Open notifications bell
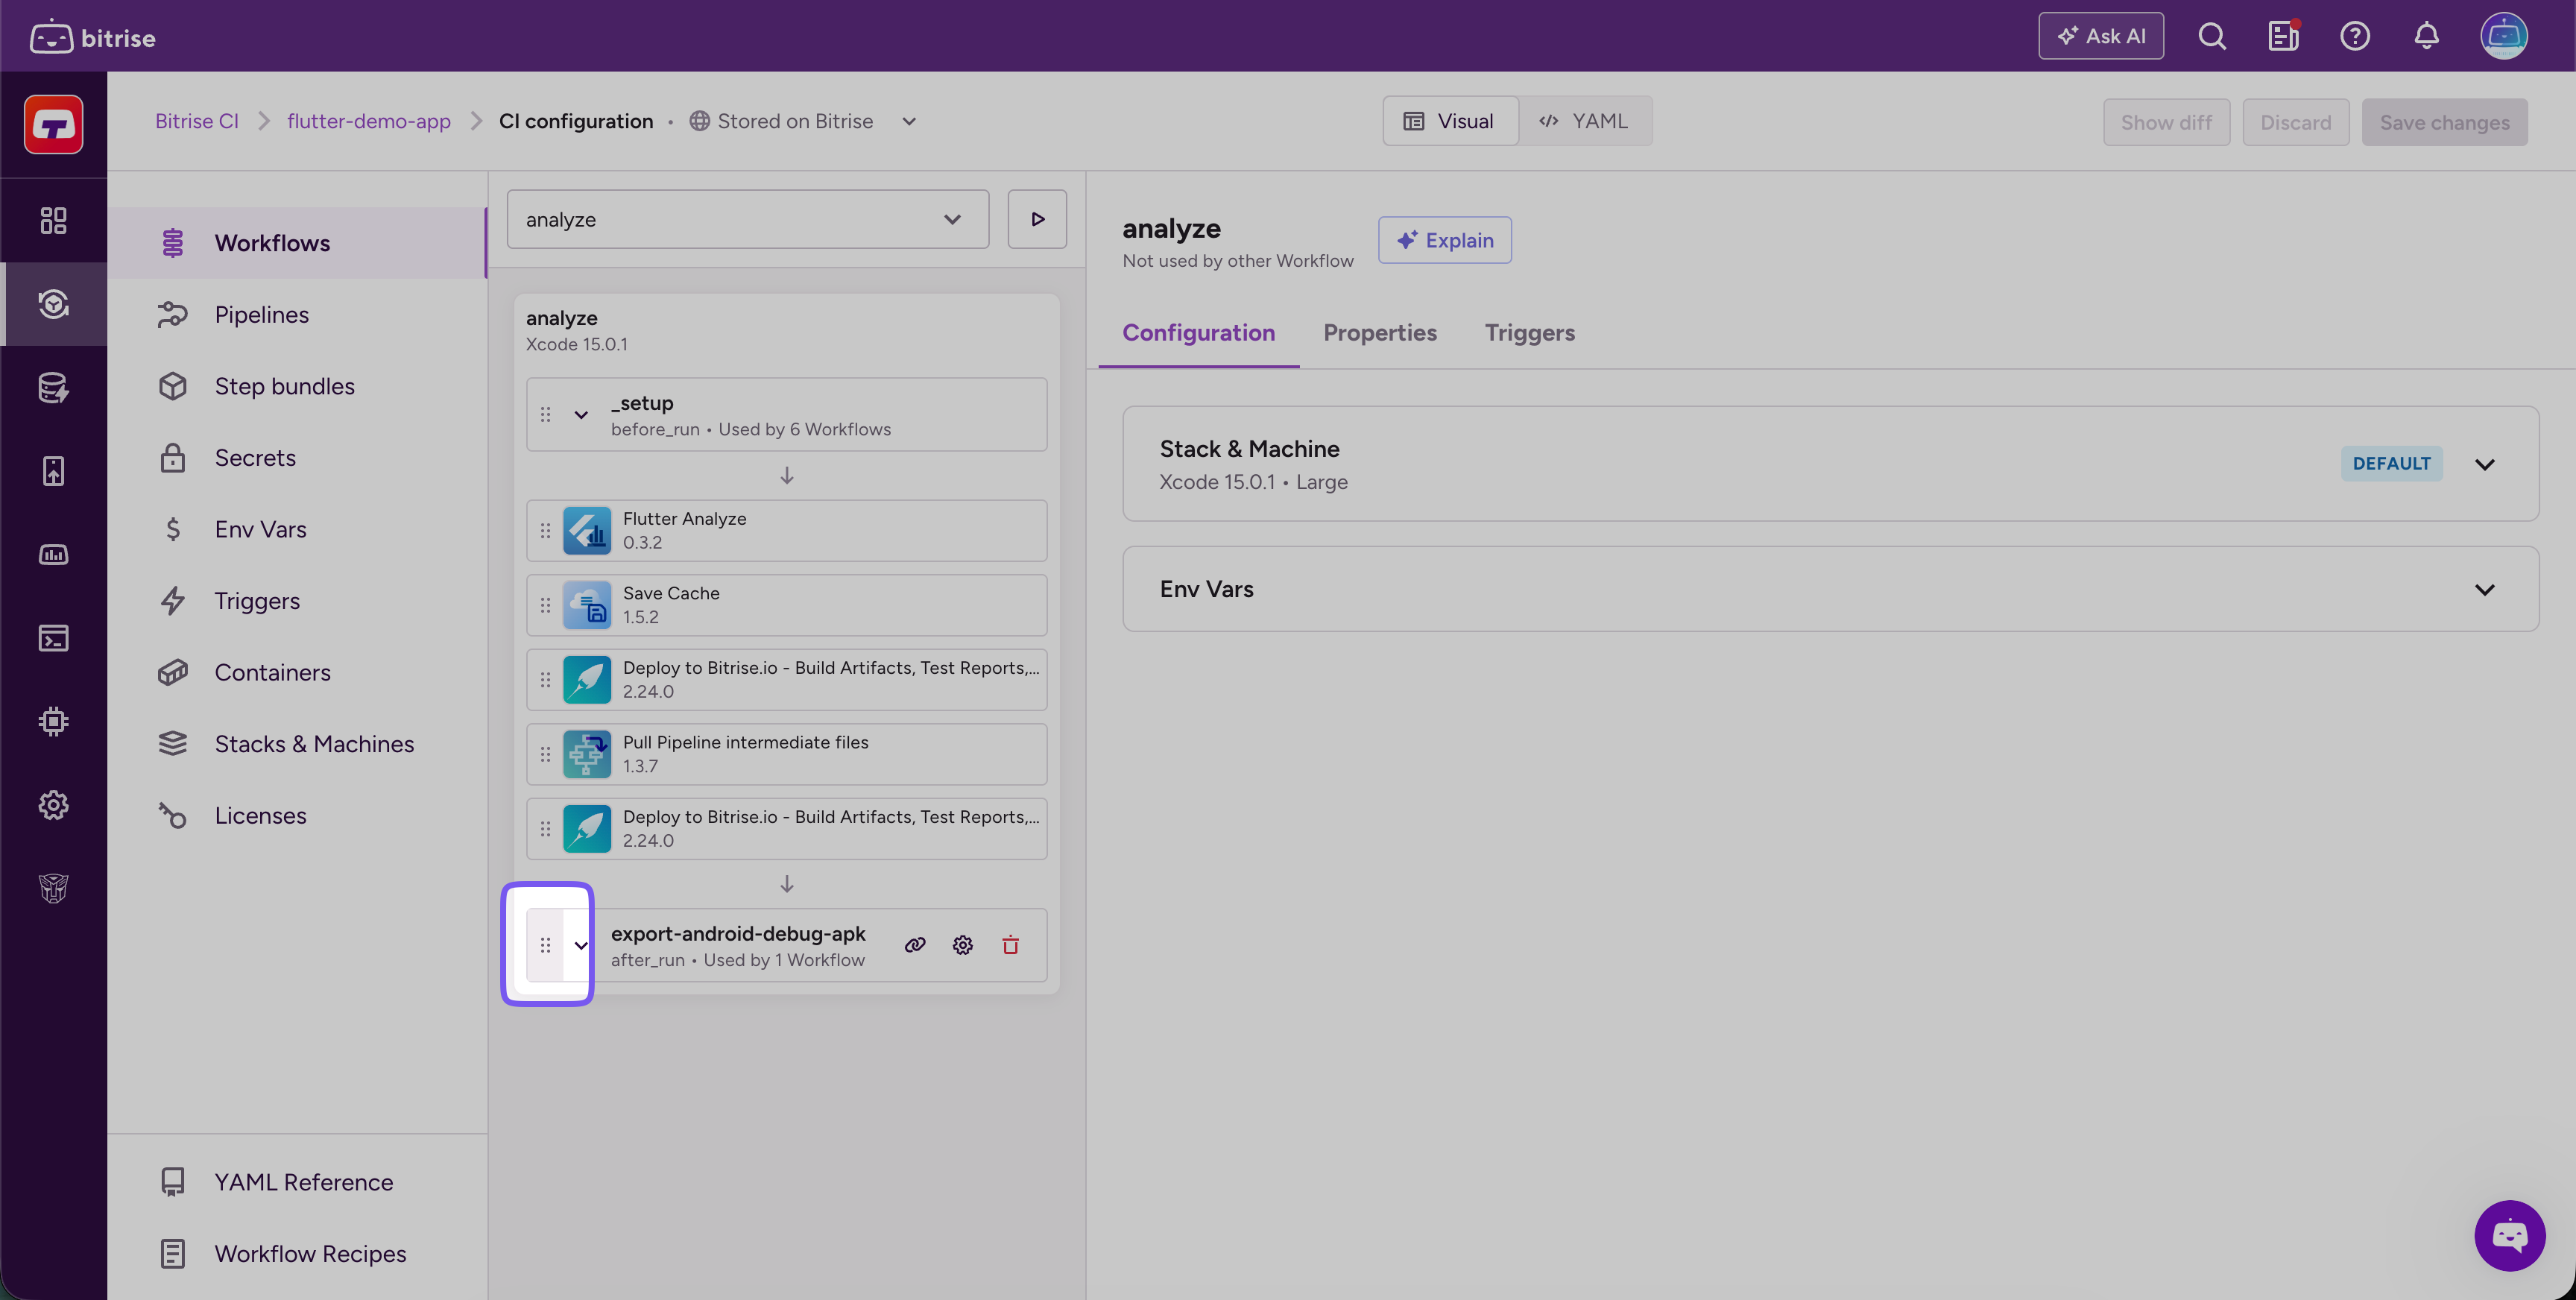The image size is (2576, 1300). pyautogui.click(x=2427, y=37)
